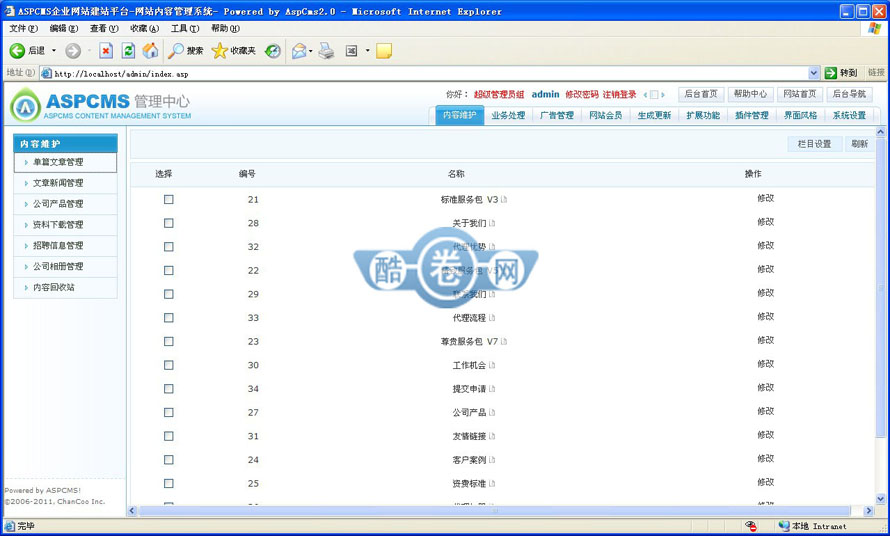Click page icon next to 标准服务包 V3
Image resolution: width=890 pixels, height=536 pixels.
pyautogui.click(x=504, y=199)
